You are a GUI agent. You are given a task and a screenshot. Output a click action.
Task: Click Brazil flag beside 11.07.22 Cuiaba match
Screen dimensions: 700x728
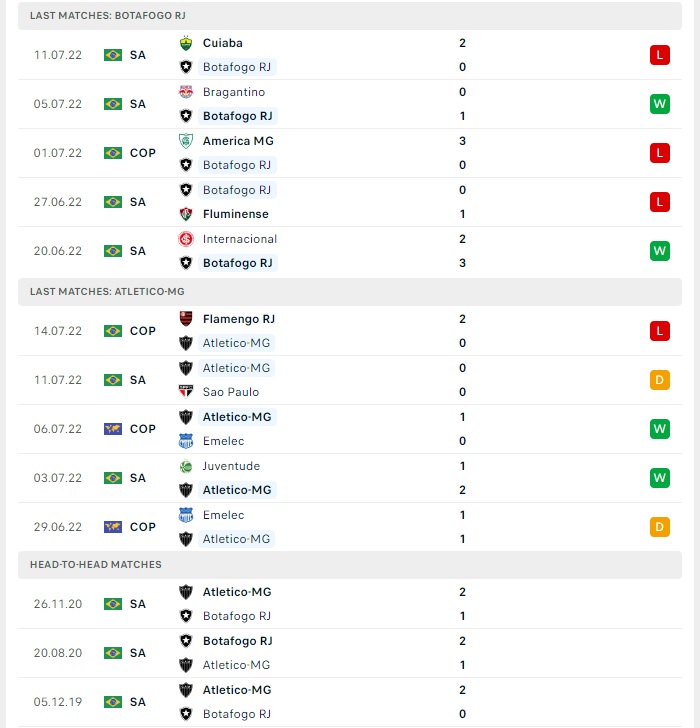coord(113,55)
